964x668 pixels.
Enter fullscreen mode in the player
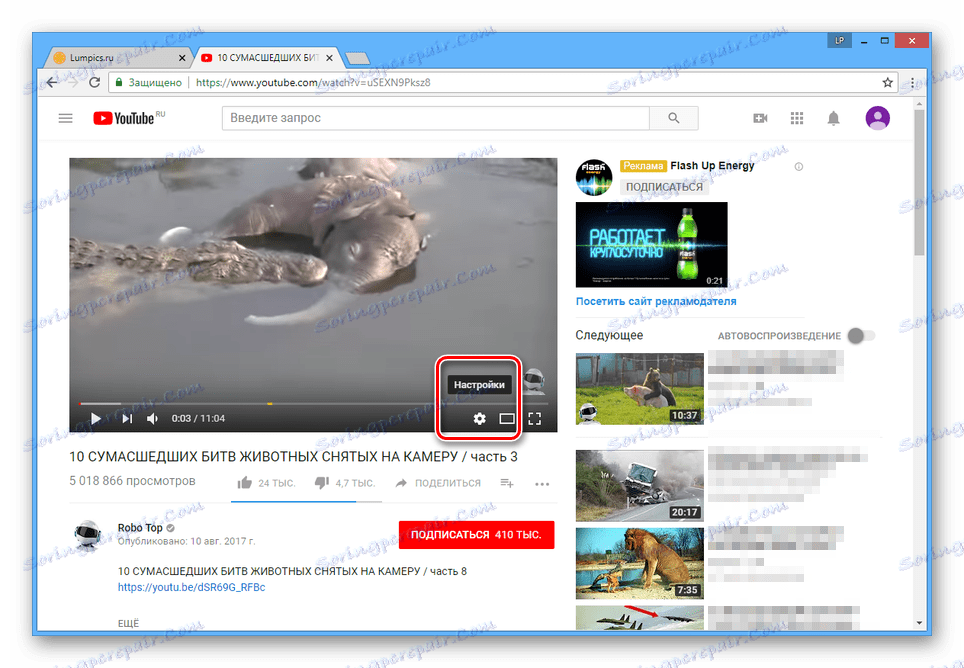pyautogui.click(x=535, y=419)
